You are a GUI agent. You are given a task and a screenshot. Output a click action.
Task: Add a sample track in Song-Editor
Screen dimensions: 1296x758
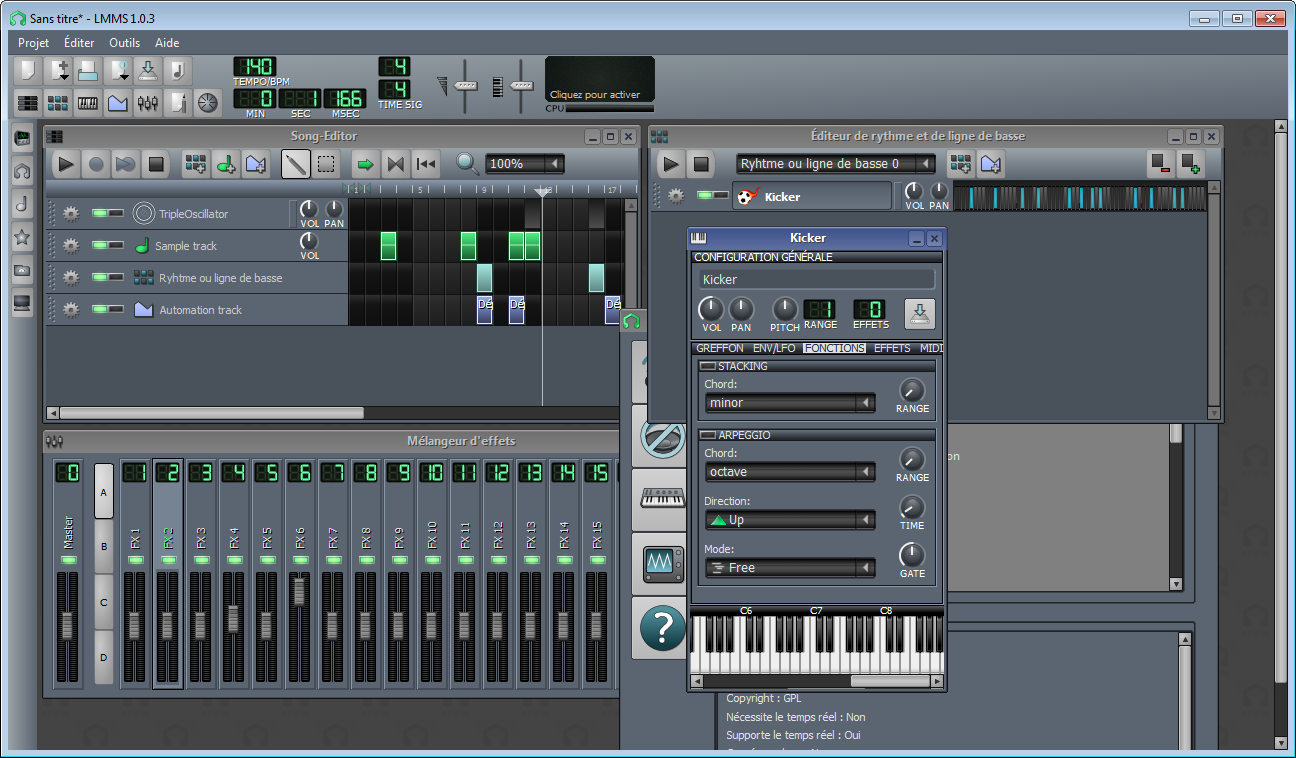pos(225,164)
